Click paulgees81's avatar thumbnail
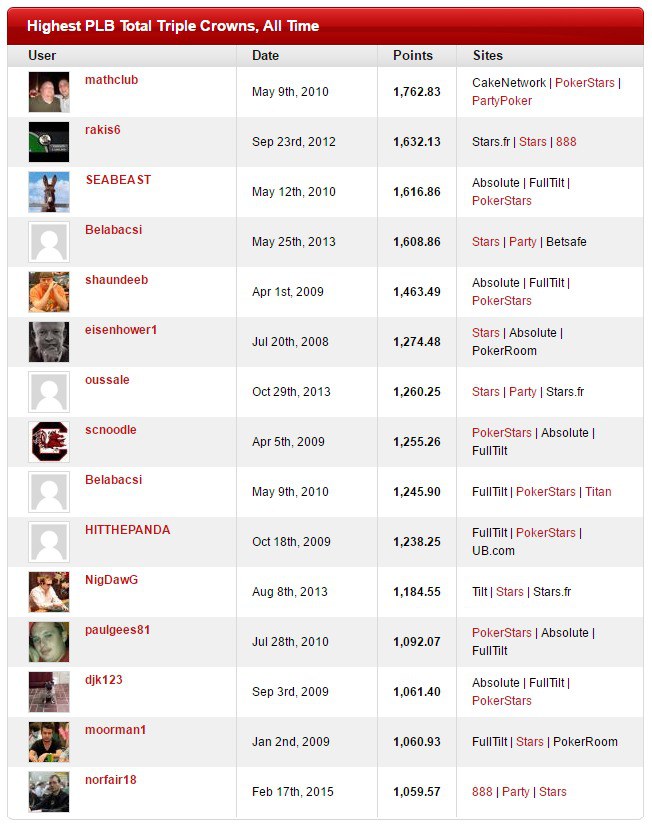 (x=49, y=642)
